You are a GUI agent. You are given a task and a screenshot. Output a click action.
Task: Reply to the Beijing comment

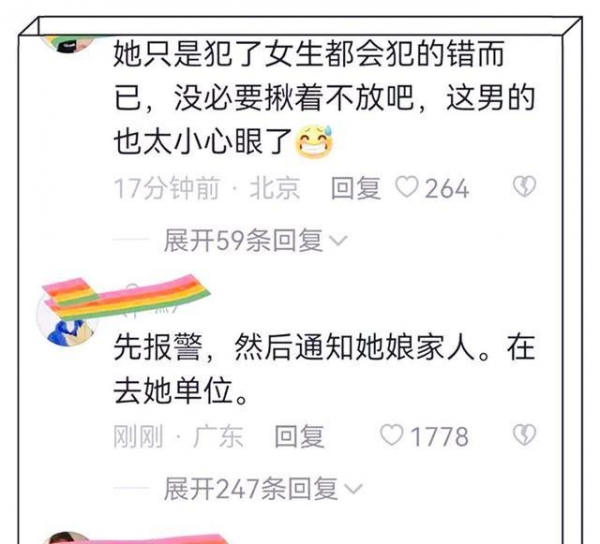click(x=355, y=188)
